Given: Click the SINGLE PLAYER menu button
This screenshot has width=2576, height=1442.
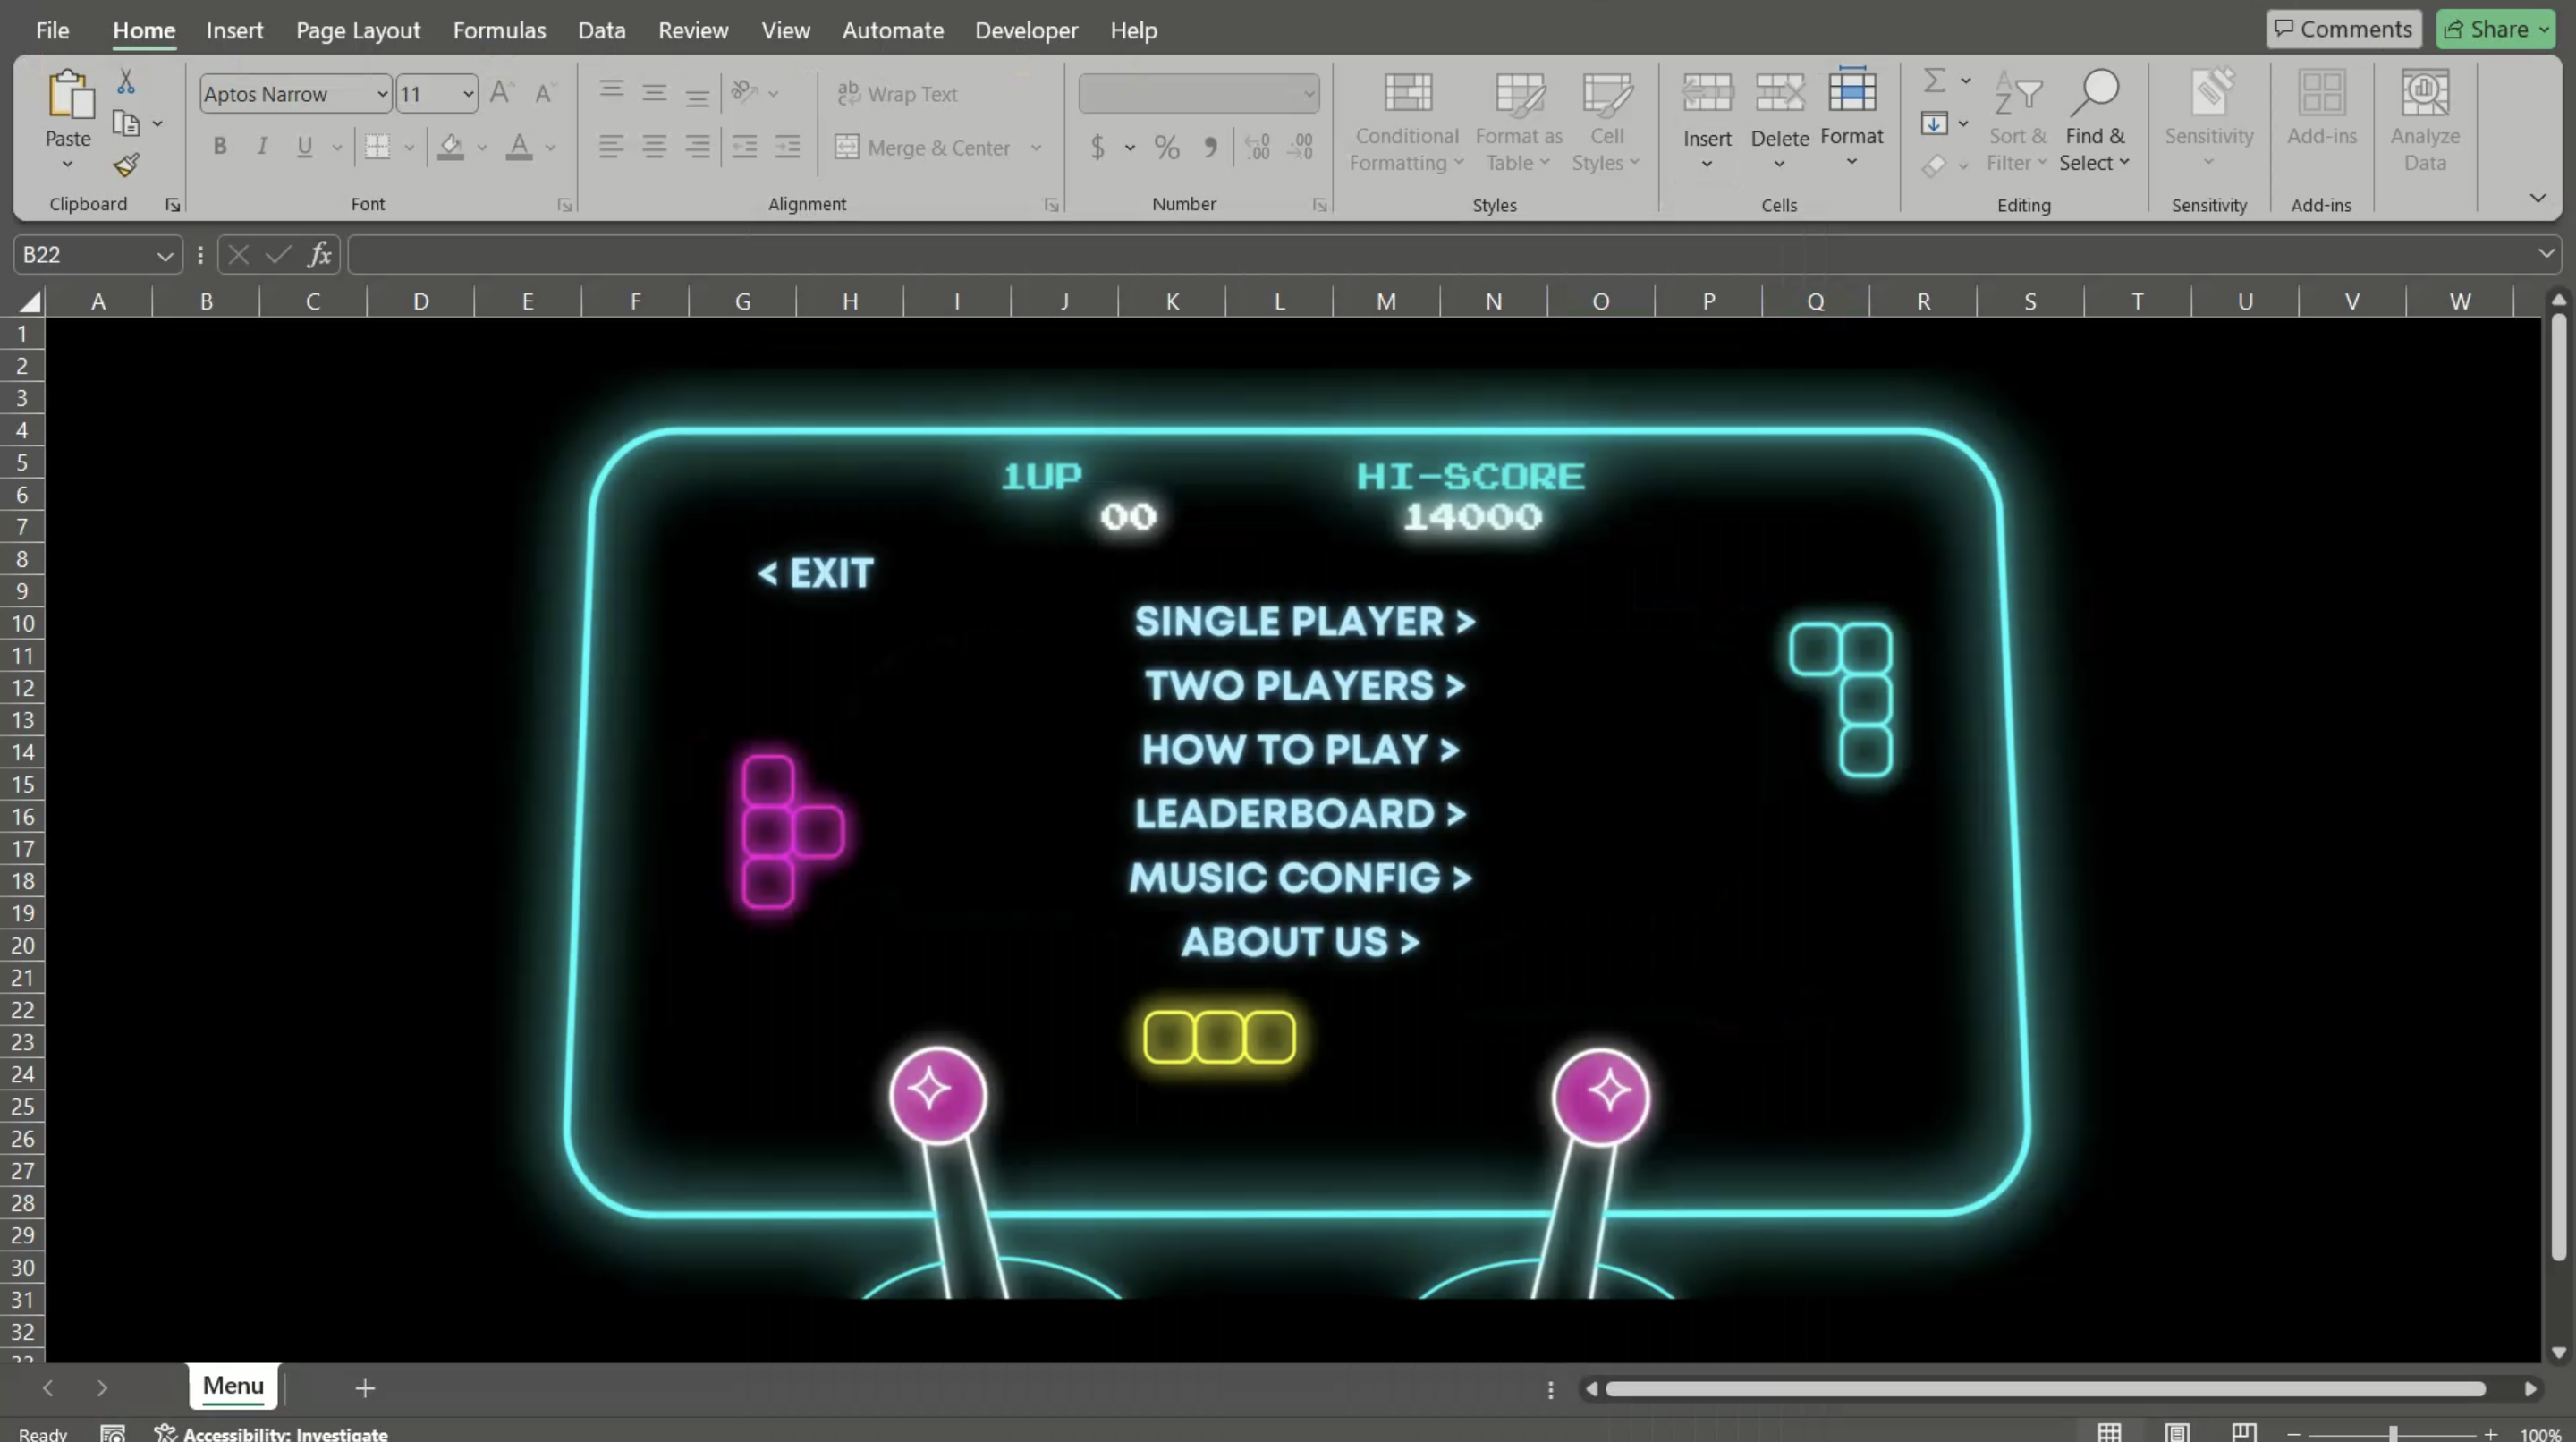Looking at the screenshot, I should [1304, 622].
